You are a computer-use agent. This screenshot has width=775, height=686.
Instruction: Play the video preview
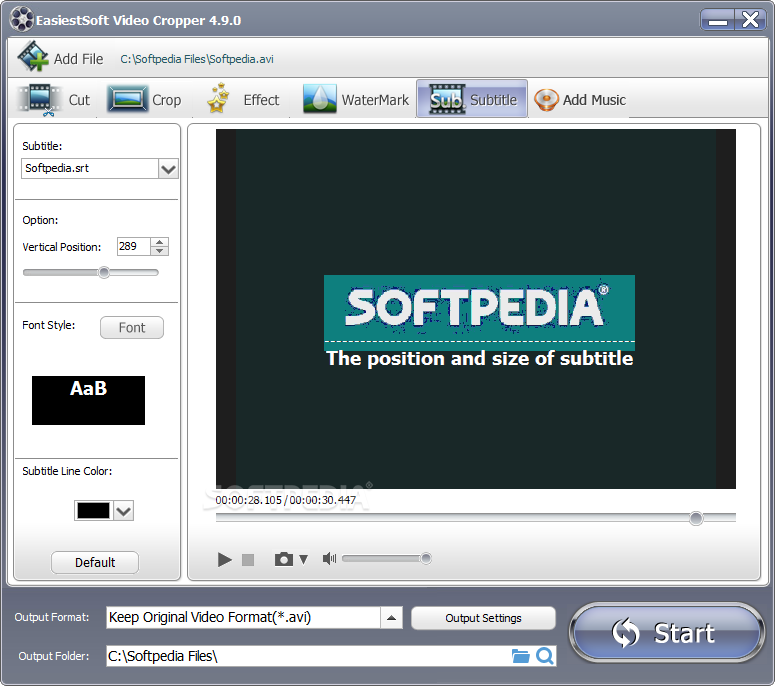224,559
